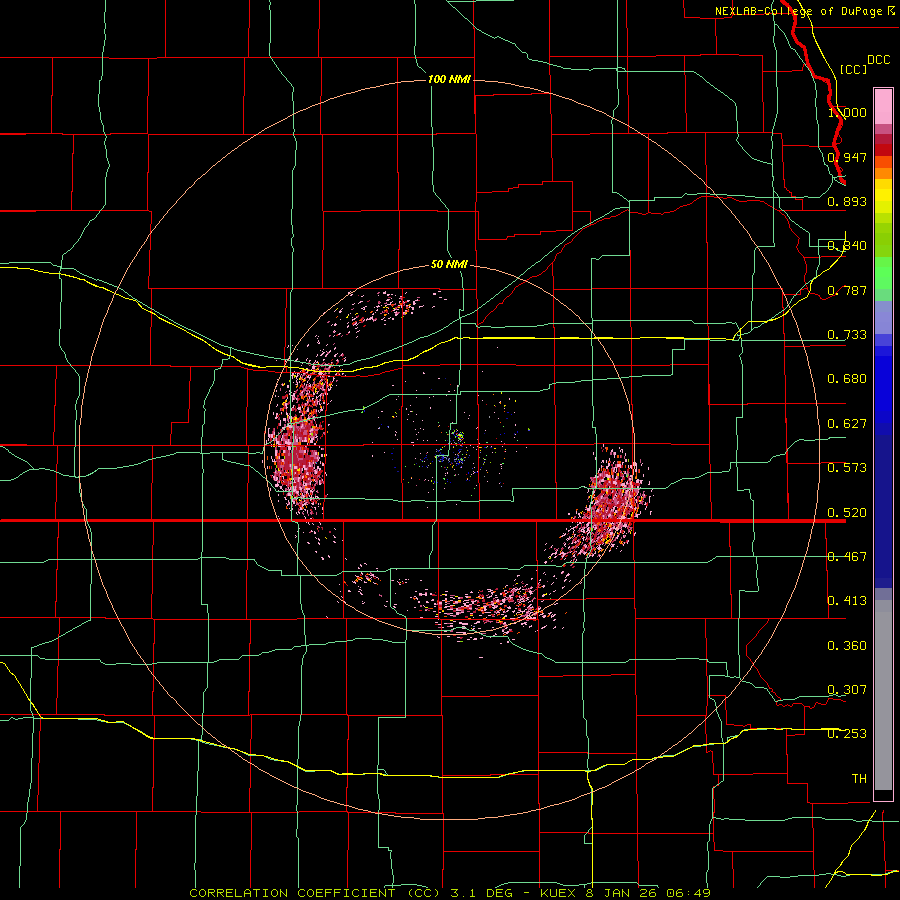Click the 0.467 scale value

pyautogui.click(x=847, y=557)
